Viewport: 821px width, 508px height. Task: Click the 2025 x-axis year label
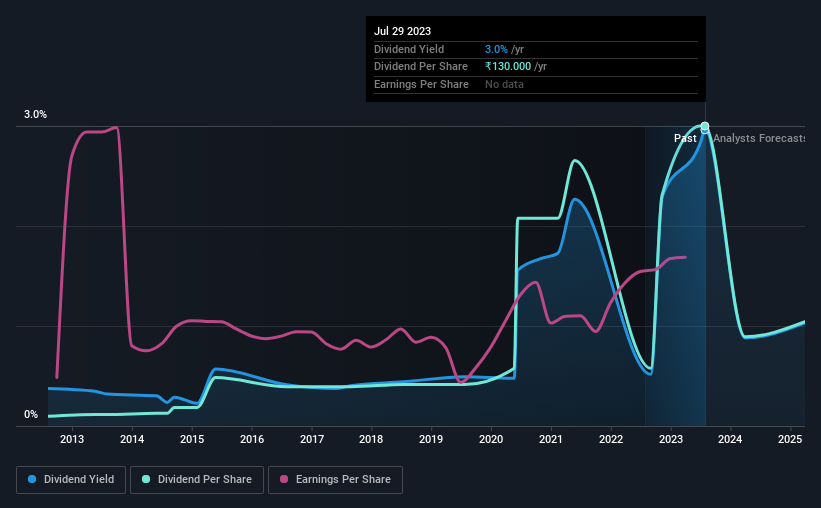pos(790,439)
